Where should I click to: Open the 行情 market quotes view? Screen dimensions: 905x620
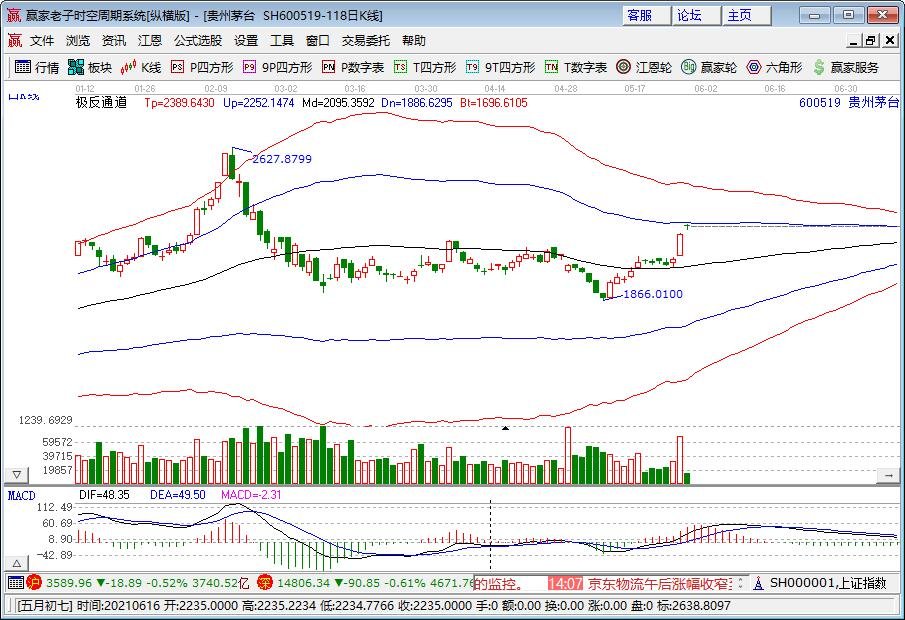[37, 68]
